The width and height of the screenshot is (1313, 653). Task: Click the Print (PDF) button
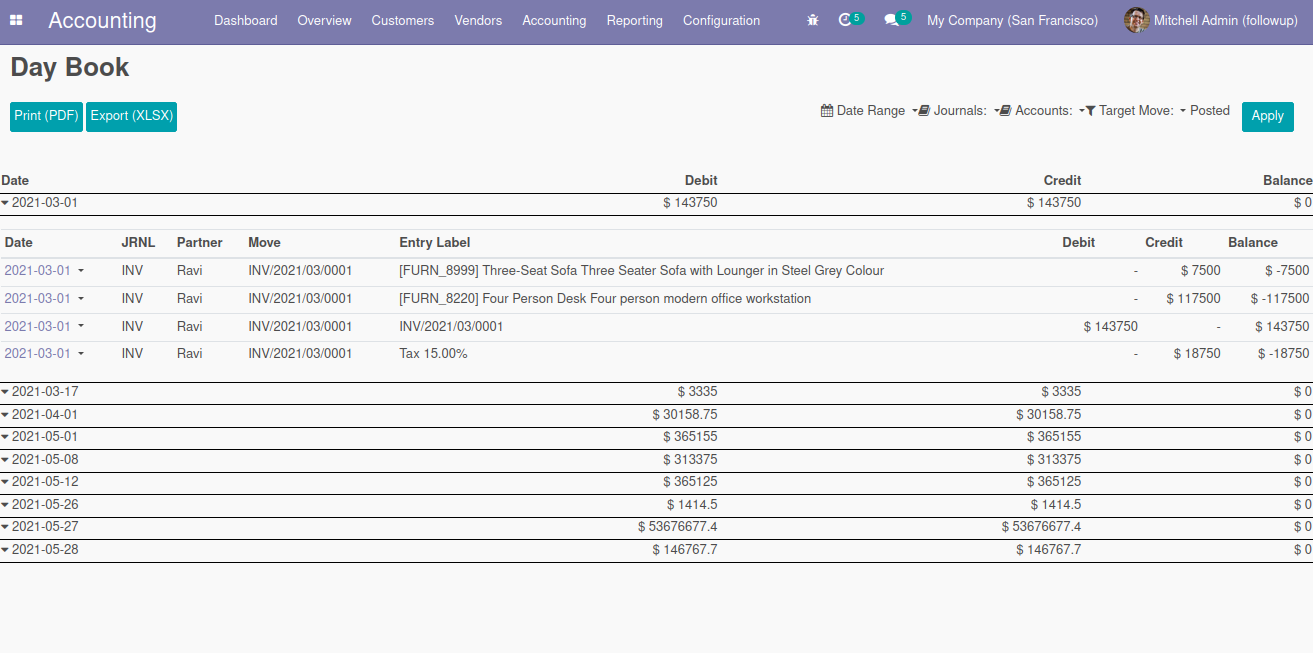[46, 116]
